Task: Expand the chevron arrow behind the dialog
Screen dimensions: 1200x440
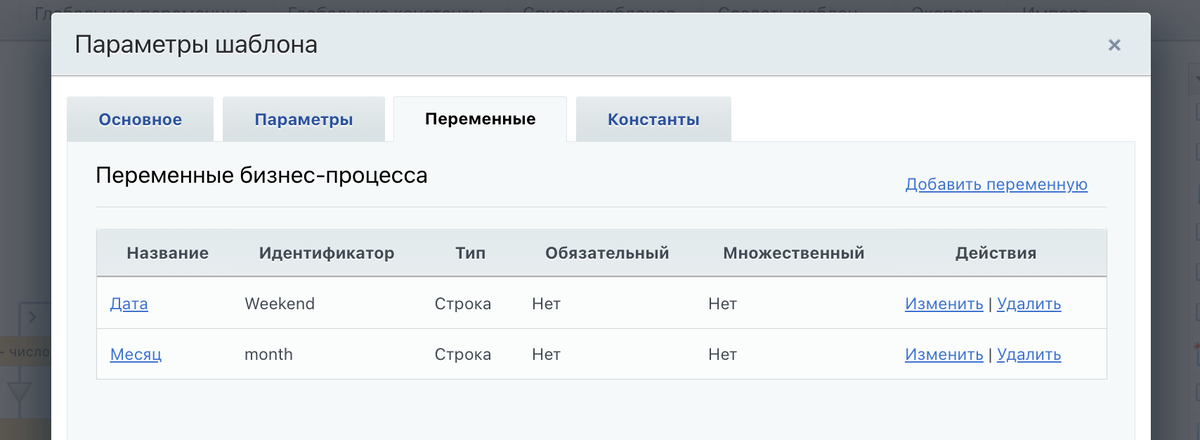Action: (32, 318)
